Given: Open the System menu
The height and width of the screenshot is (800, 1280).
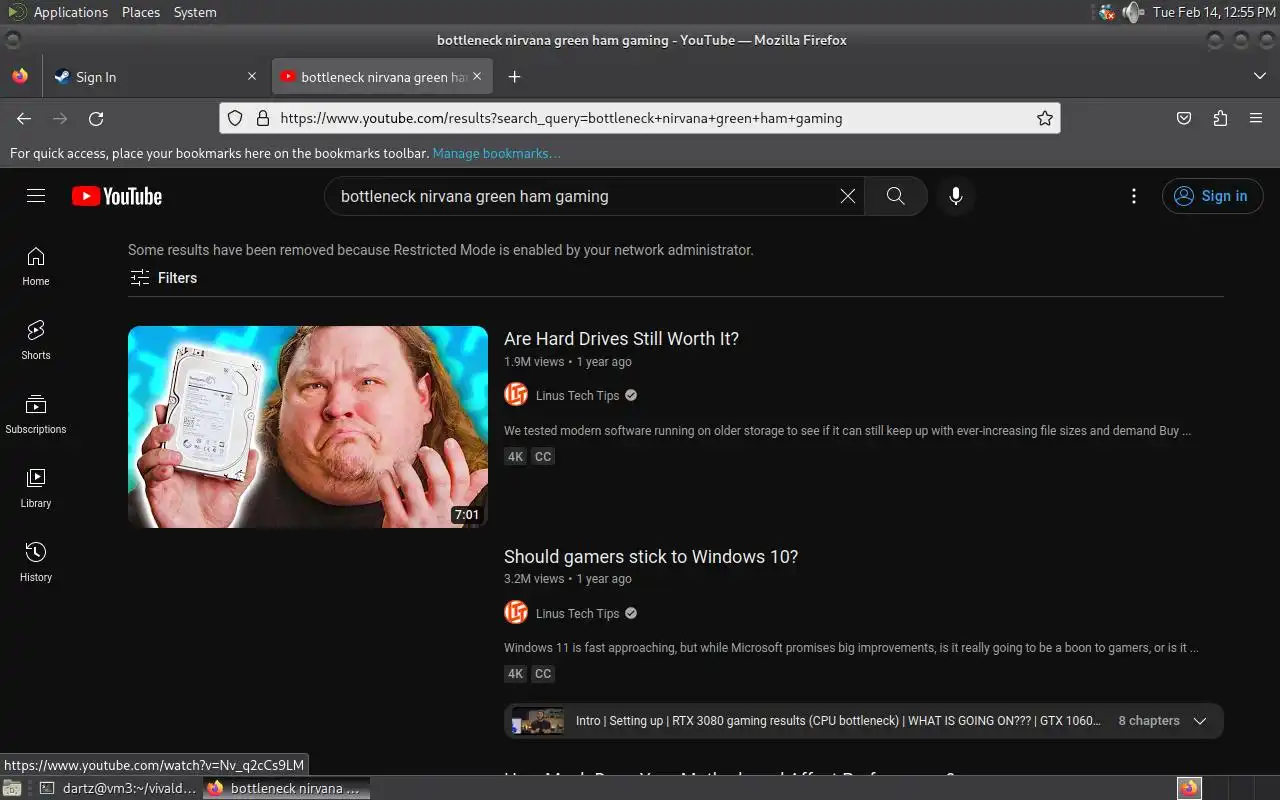Looking at the screenshot, I should click(195, 12).
